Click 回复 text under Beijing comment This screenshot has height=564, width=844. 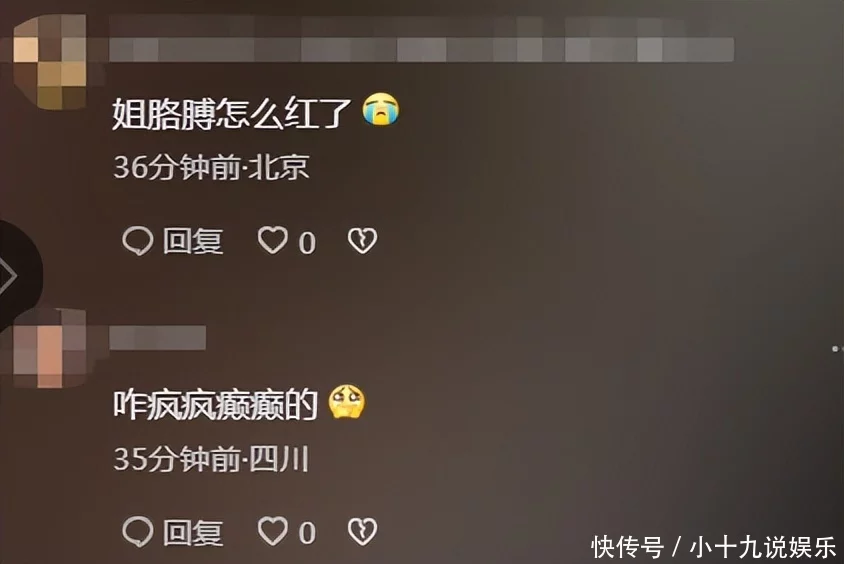[x=193, y=241]
